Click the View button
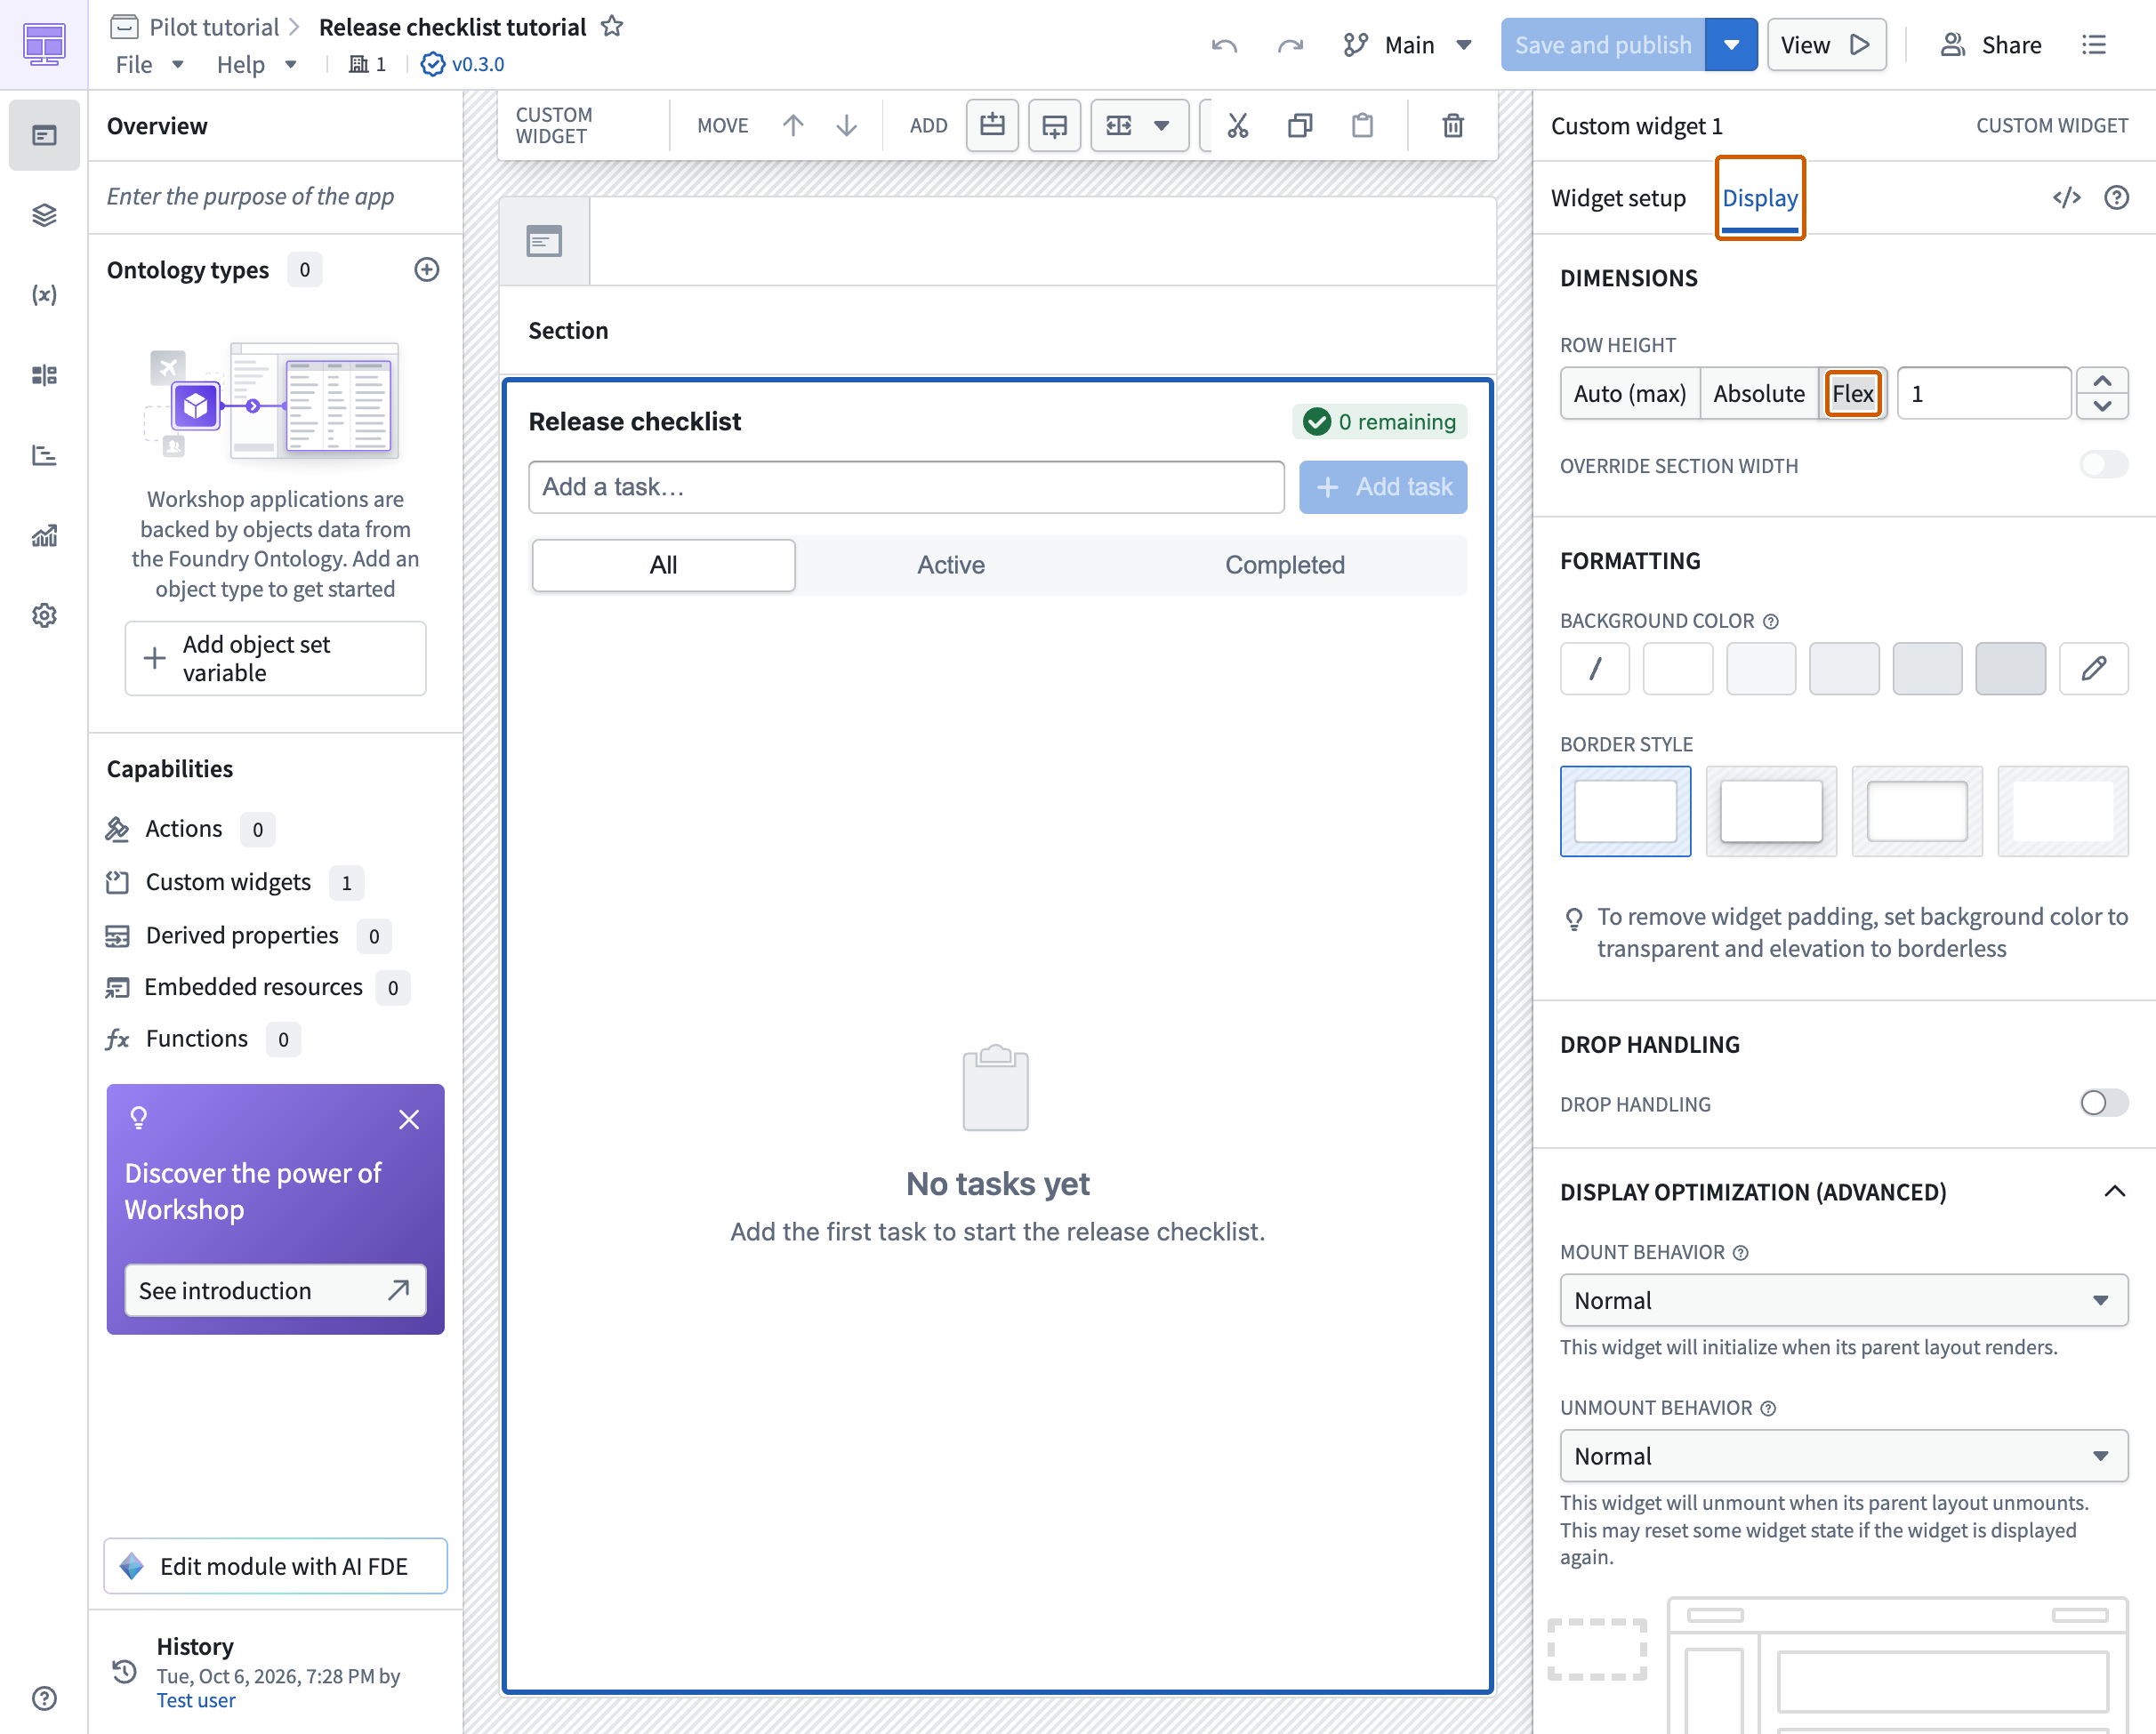2156x1734 pixels. point(1826,45)
